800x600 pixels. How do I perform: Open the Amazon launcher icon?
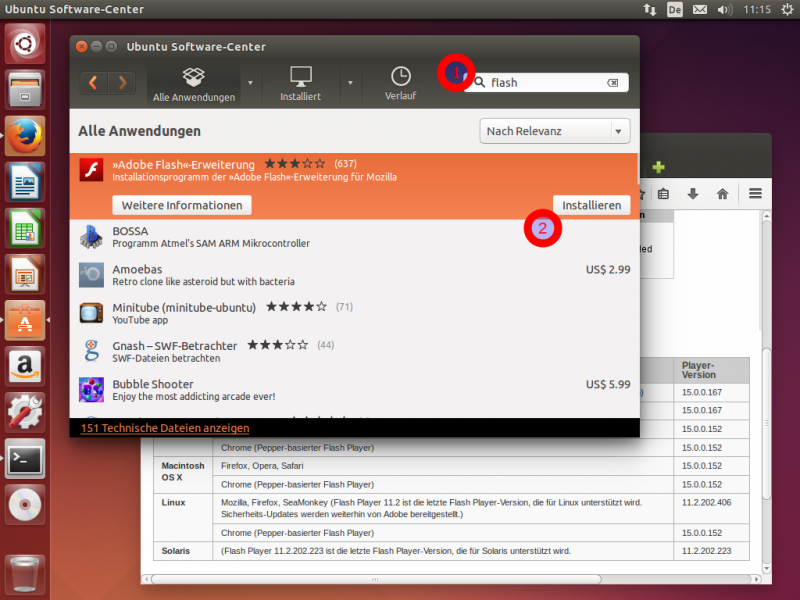(x=25, y=366)
